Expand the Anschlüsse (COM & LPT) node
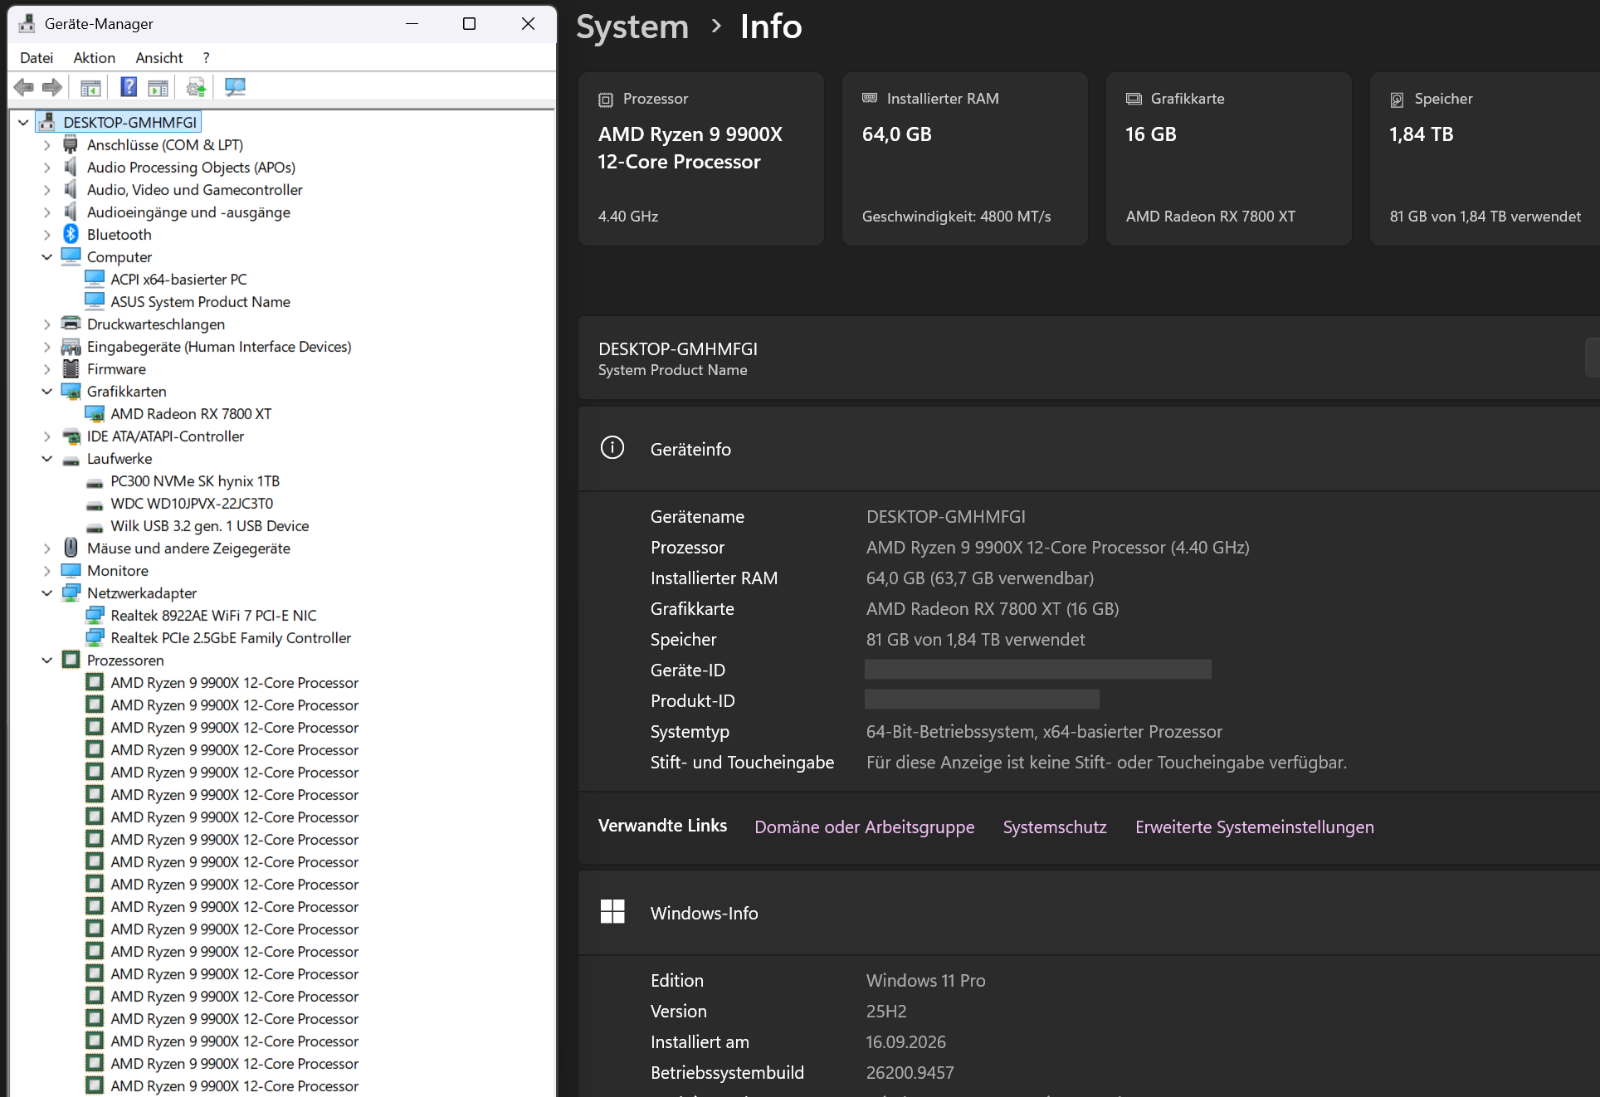This screenshot has height=1097, width=1600. (x=47, y=145)
